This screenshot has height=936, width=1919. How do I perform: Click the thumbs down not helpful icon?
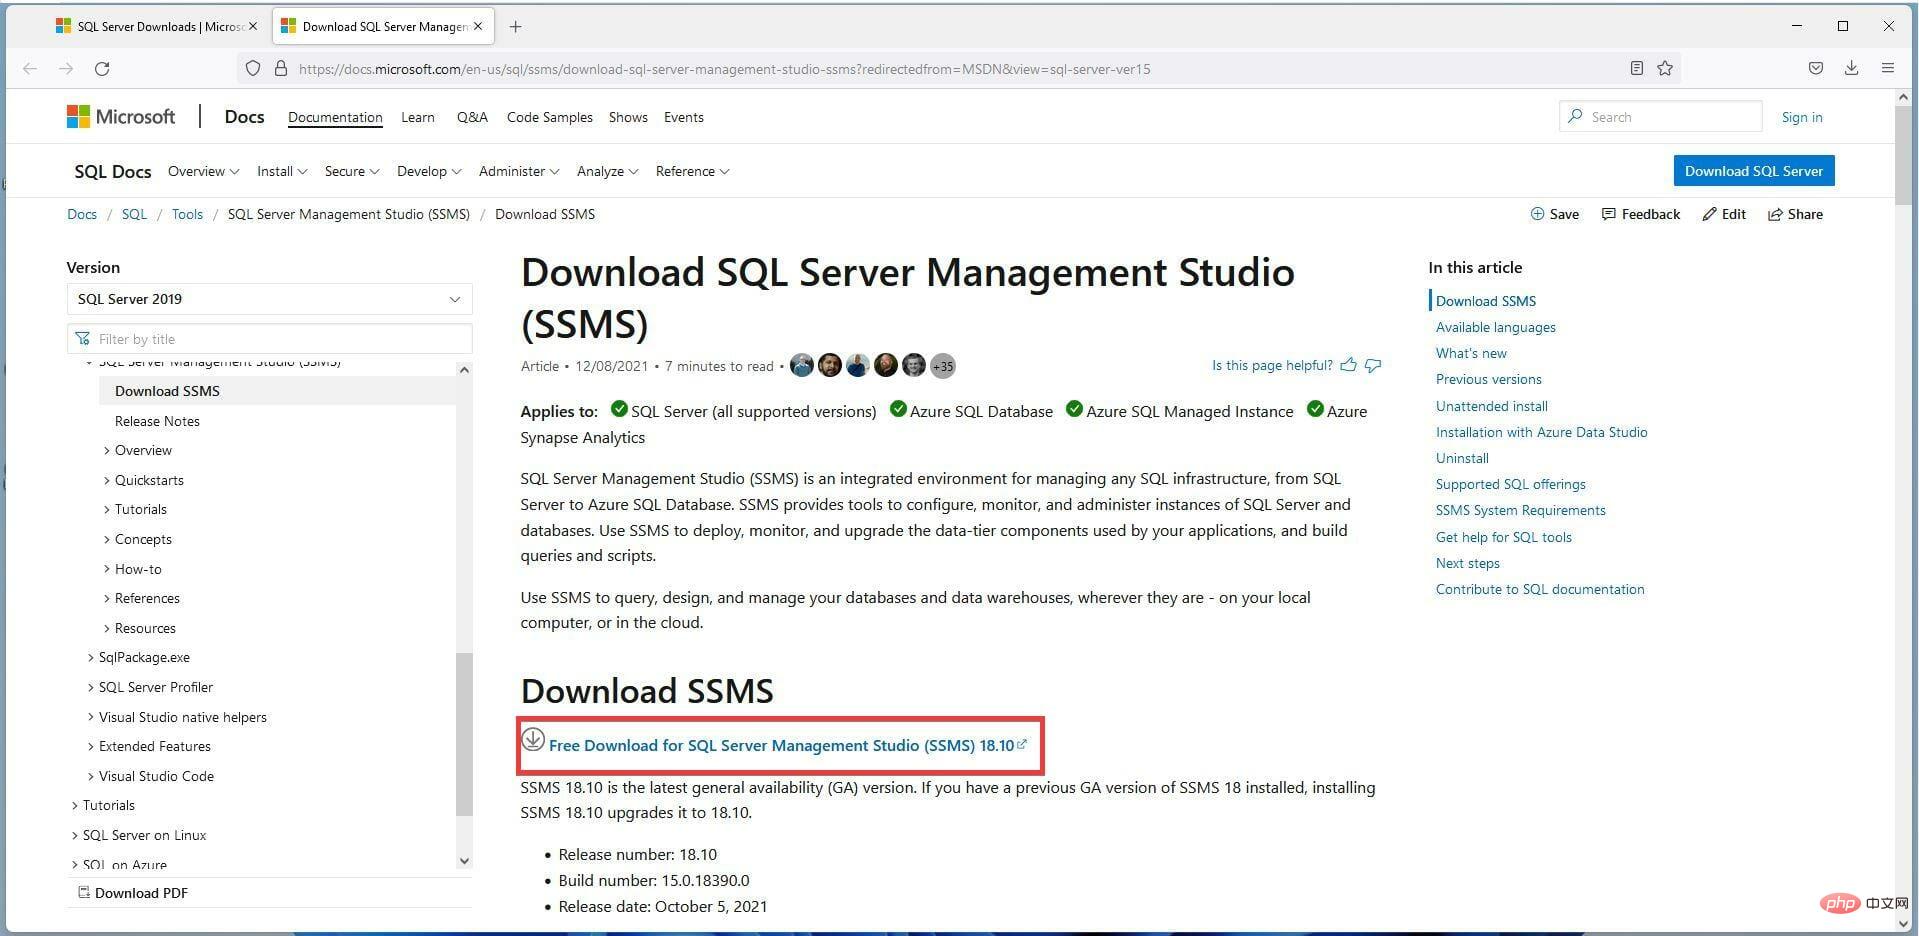(x=1373, y=365)
